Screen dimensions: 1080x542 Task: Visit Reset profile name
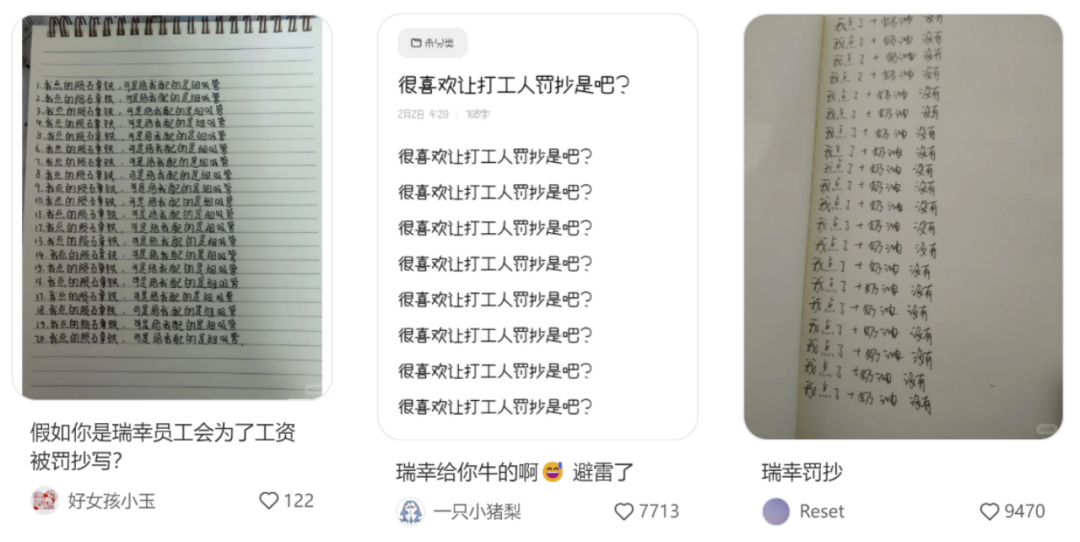coord(822,512)
